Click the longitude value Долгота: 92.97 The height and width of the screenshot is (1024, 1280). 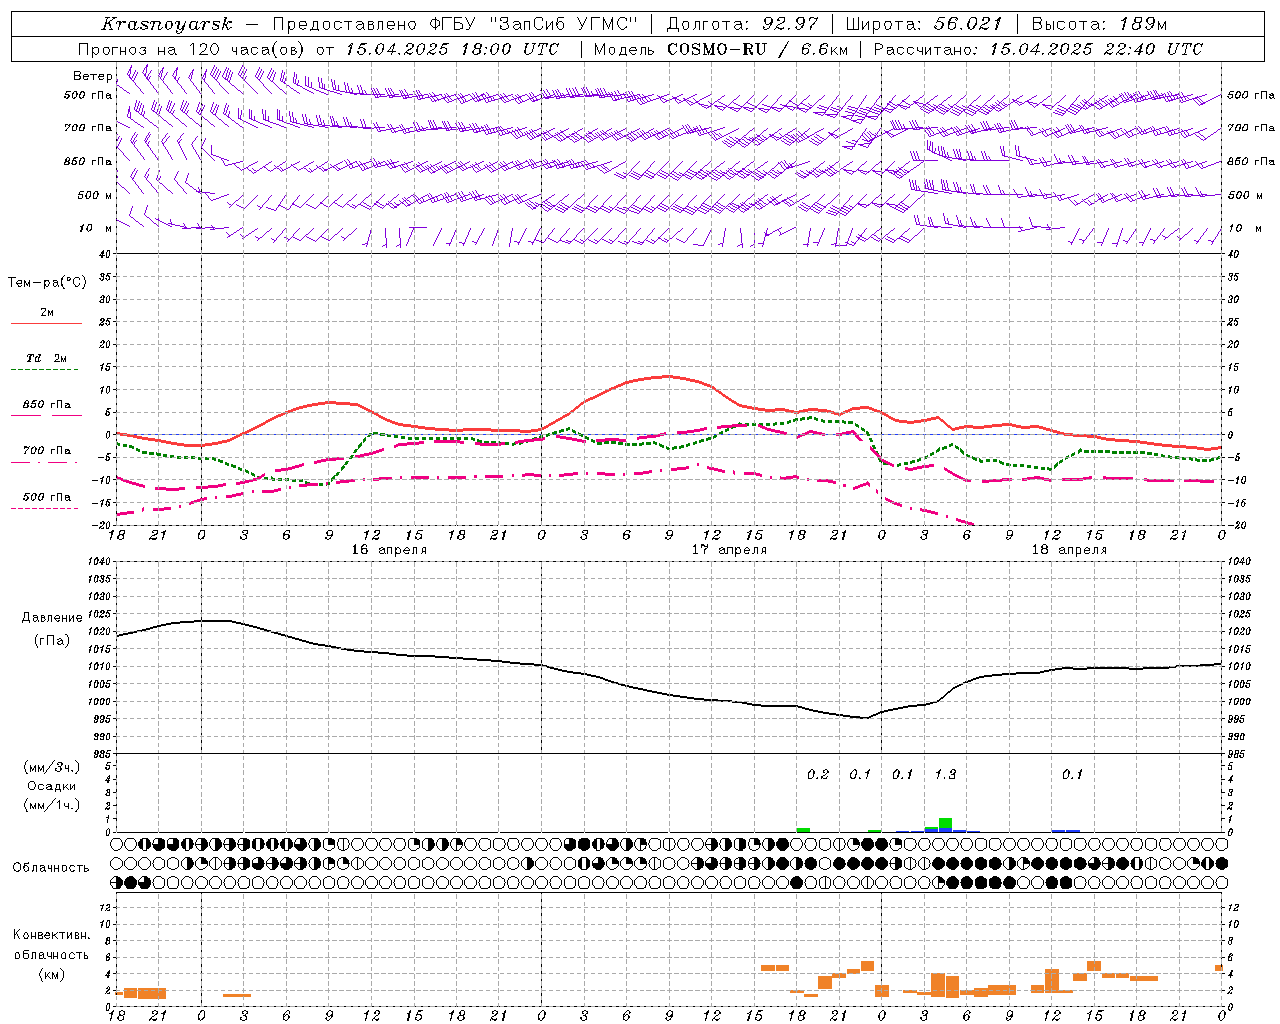coord(741,24)
